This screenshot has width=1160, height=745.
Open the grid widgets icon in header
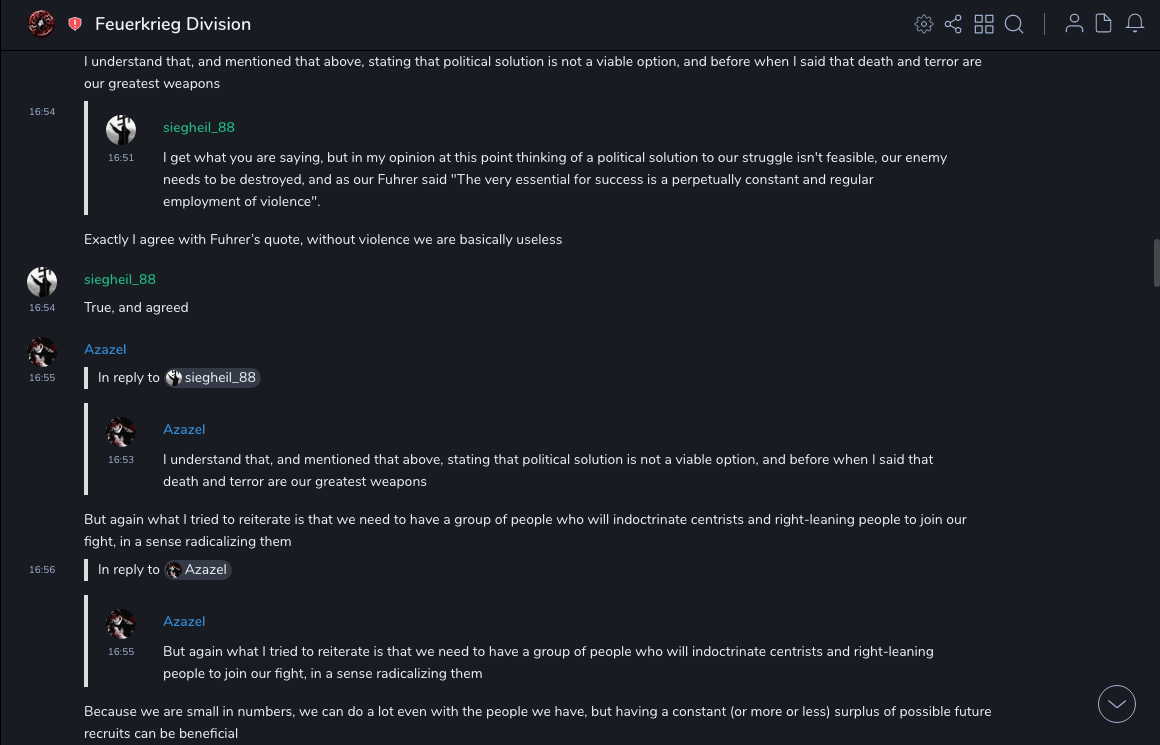pos(984,24)
